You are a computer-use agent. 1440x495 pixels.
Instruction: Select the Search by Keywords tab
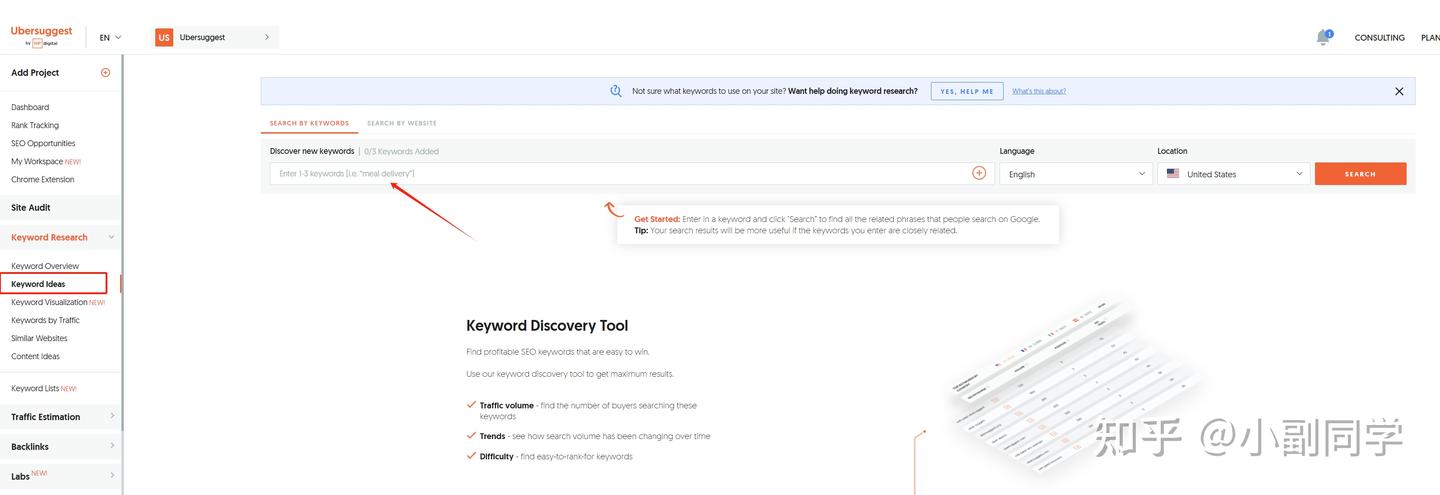[x=309, y=123]
